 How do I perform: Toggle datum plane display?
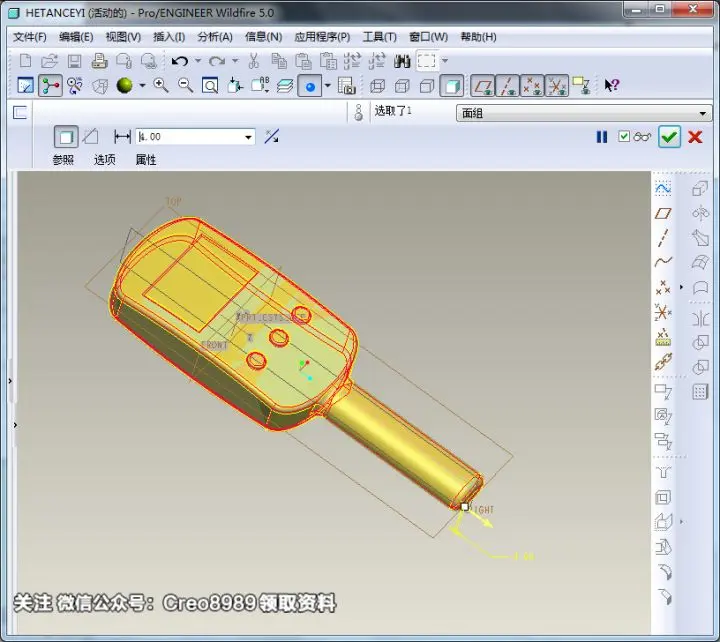point(483,86)
